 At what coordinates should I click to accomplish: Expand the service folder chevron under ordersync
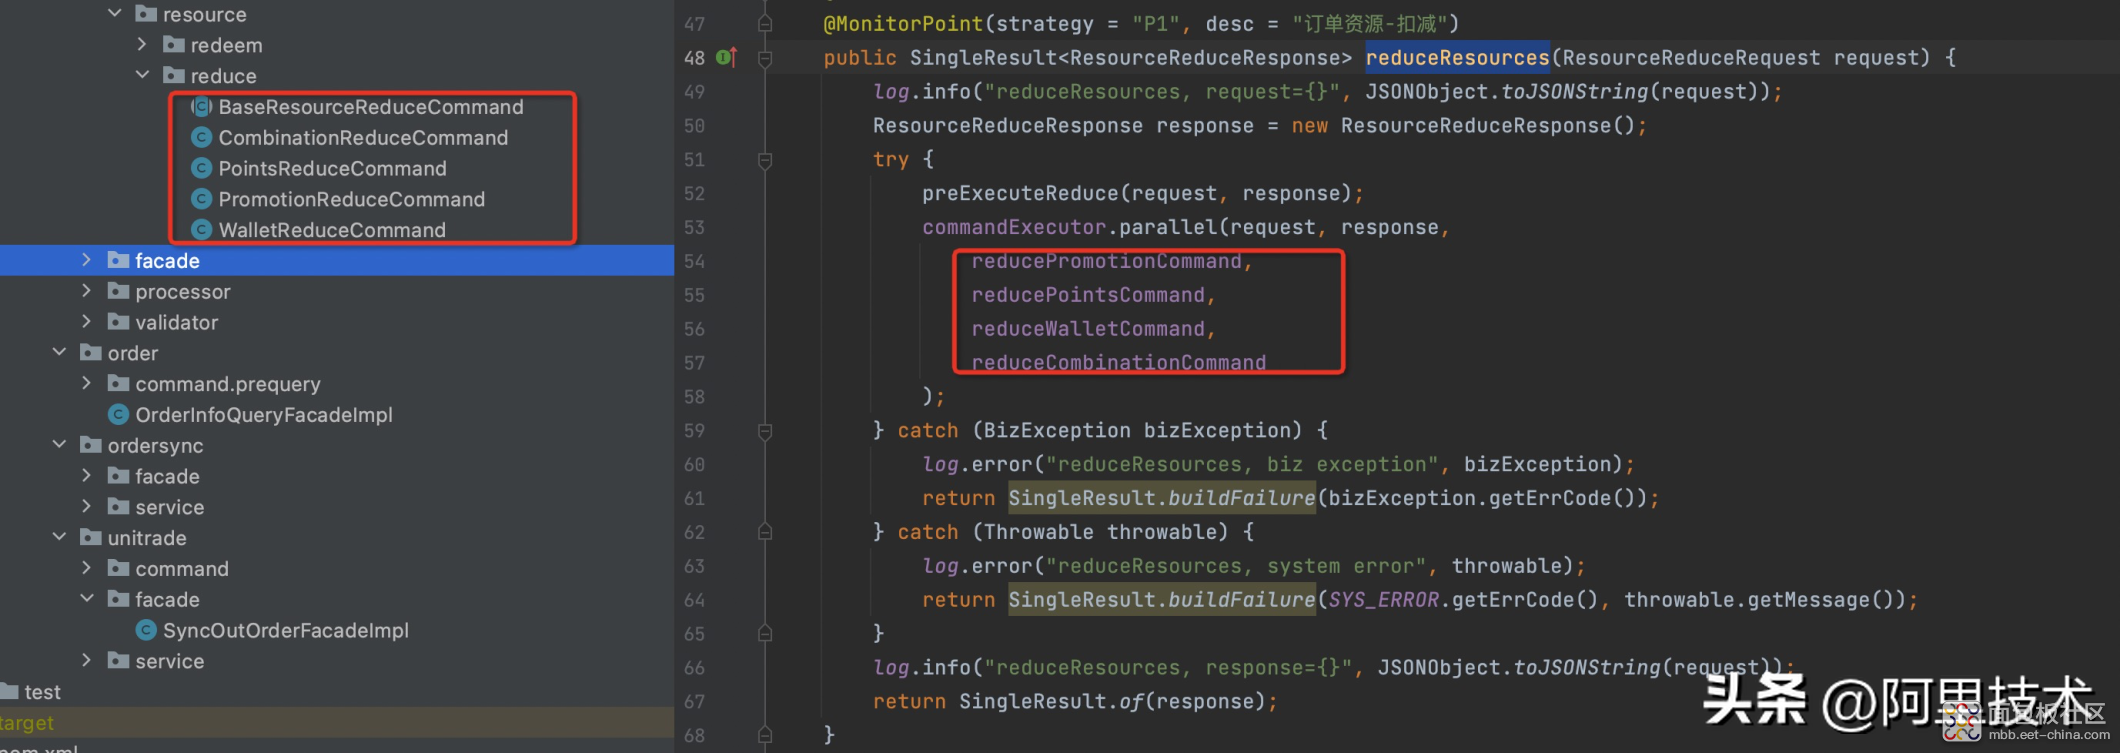(x=87, y=507)
